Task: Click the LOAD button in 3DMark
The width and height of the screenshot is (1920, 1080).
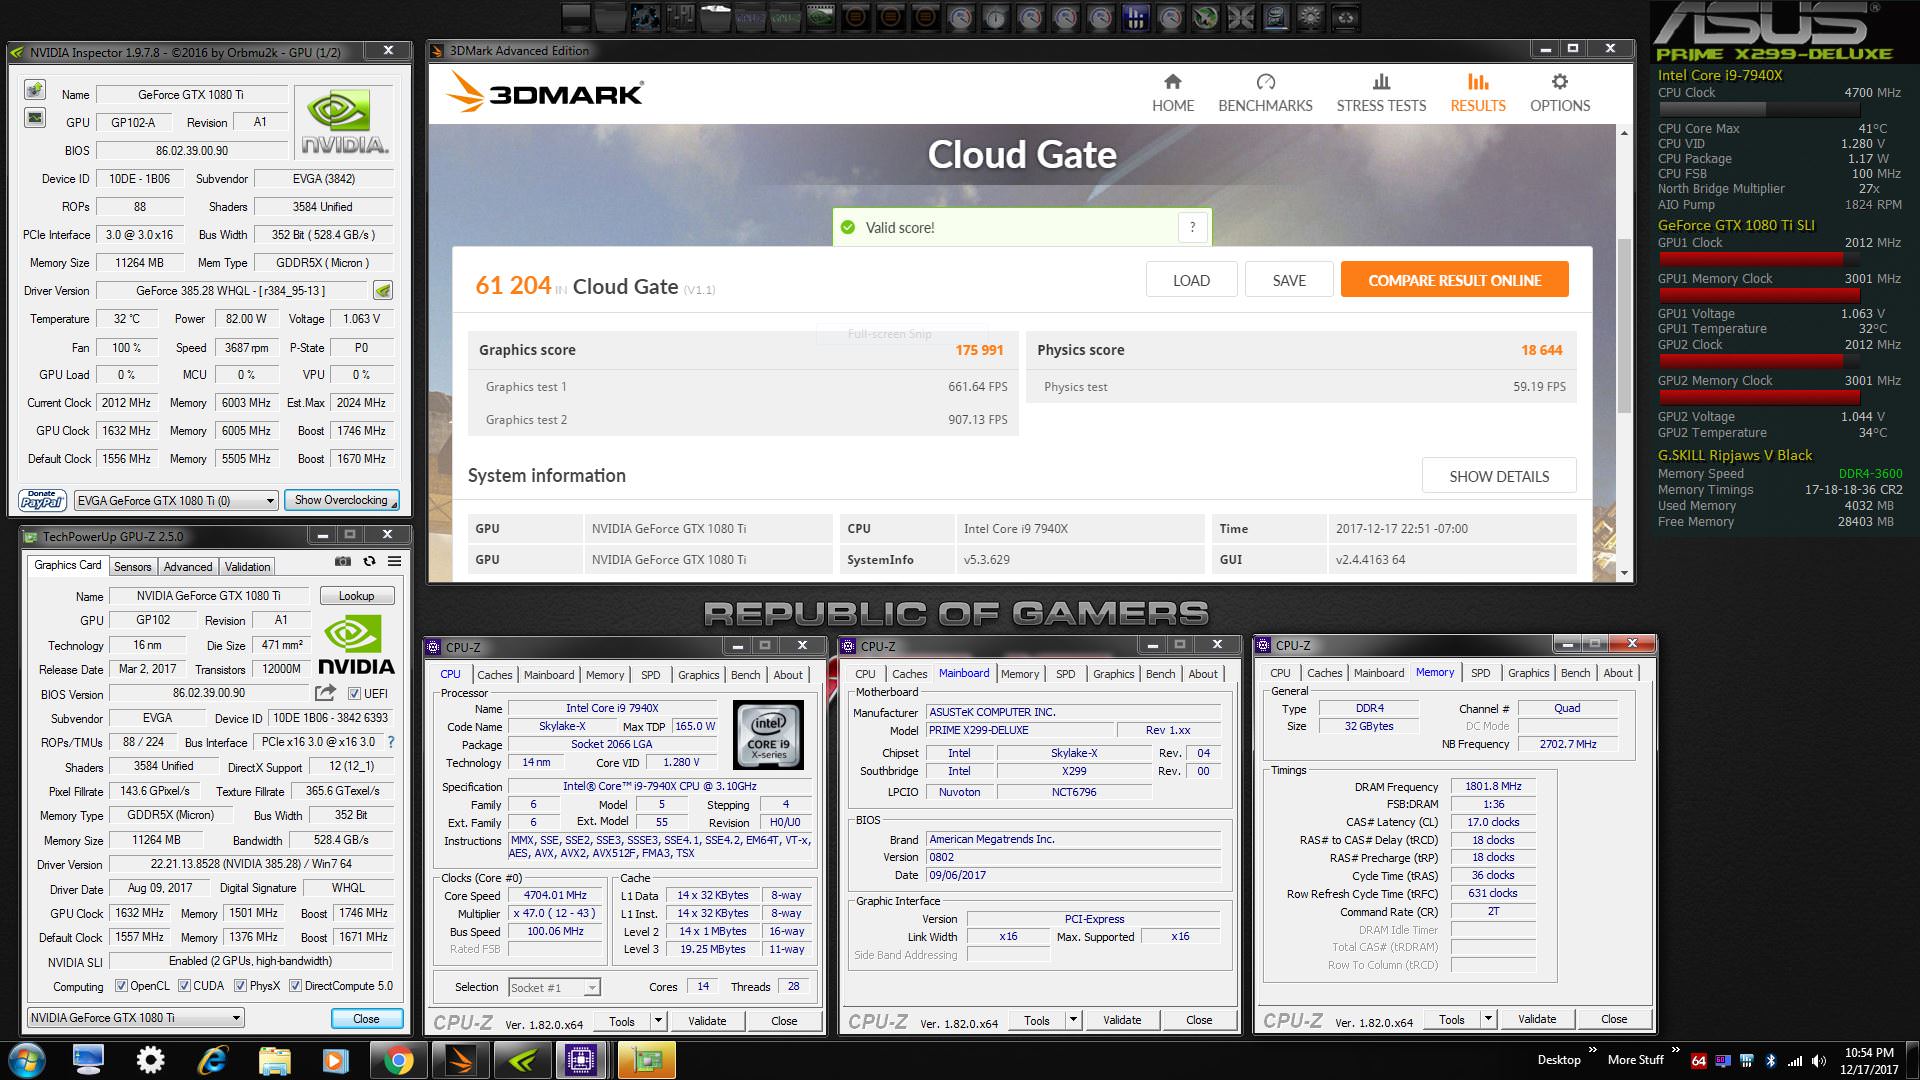Action: coord(1191,280)
